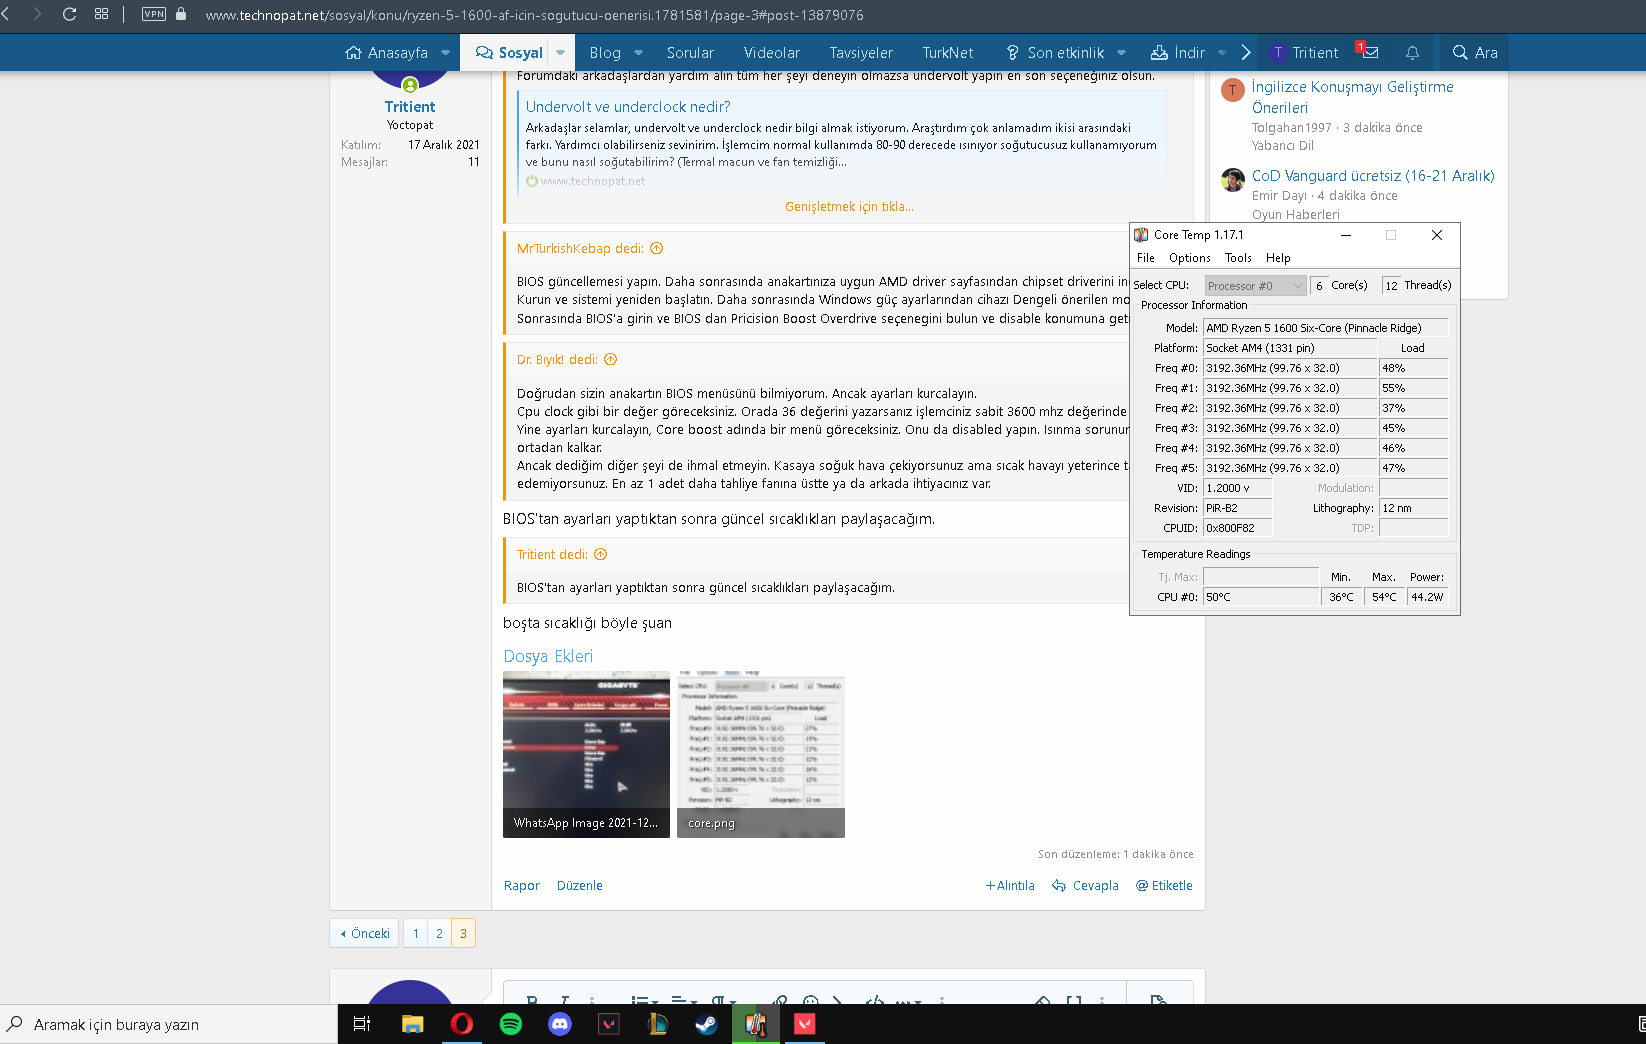
Task: Click the padlock site security icon
Action: point(181,14)
